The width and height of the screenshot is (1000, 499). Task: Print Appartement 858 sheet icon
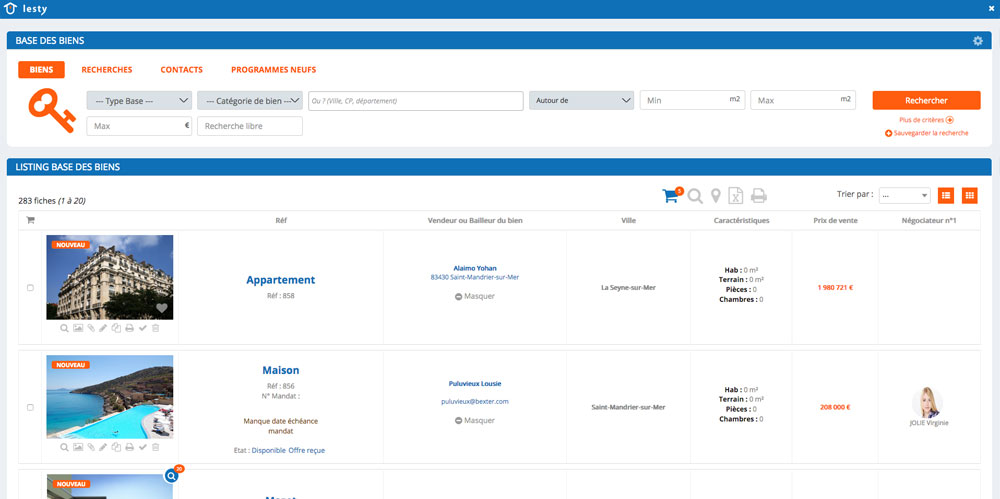coord(129,328)
